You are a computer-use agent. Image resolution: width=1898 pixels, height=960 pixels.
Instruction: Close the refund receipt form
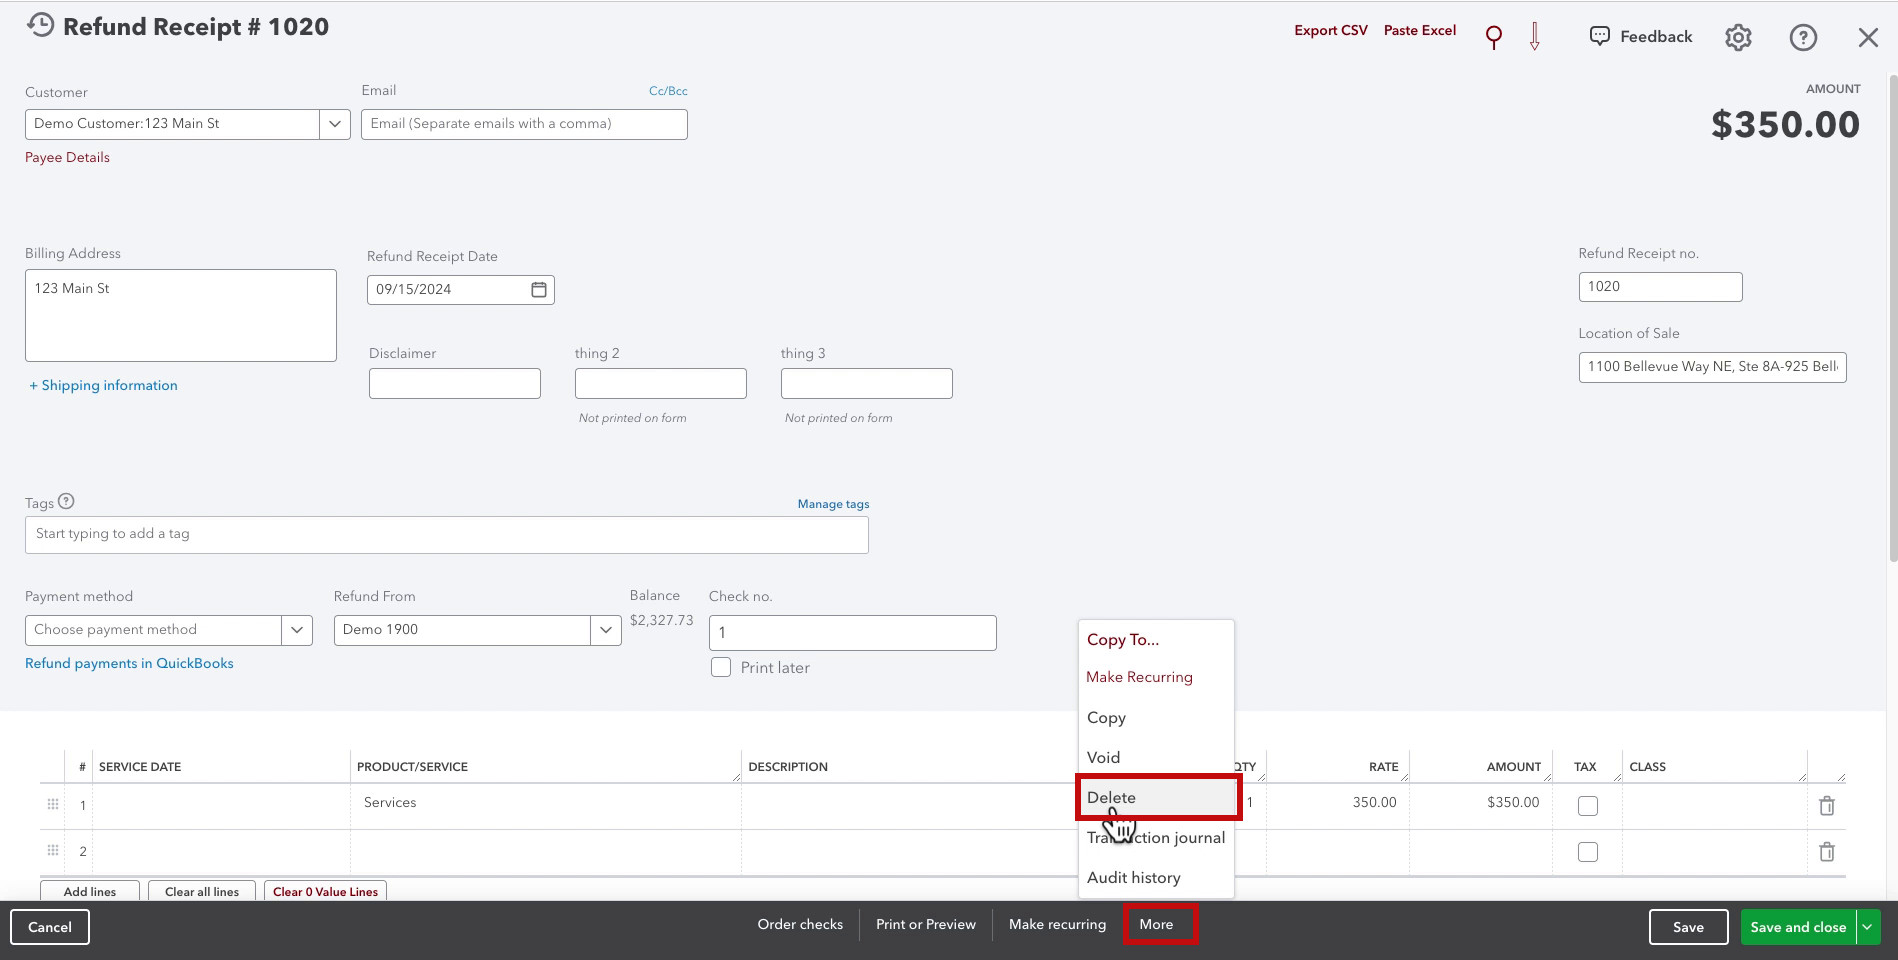click(x=1868, y=37)
